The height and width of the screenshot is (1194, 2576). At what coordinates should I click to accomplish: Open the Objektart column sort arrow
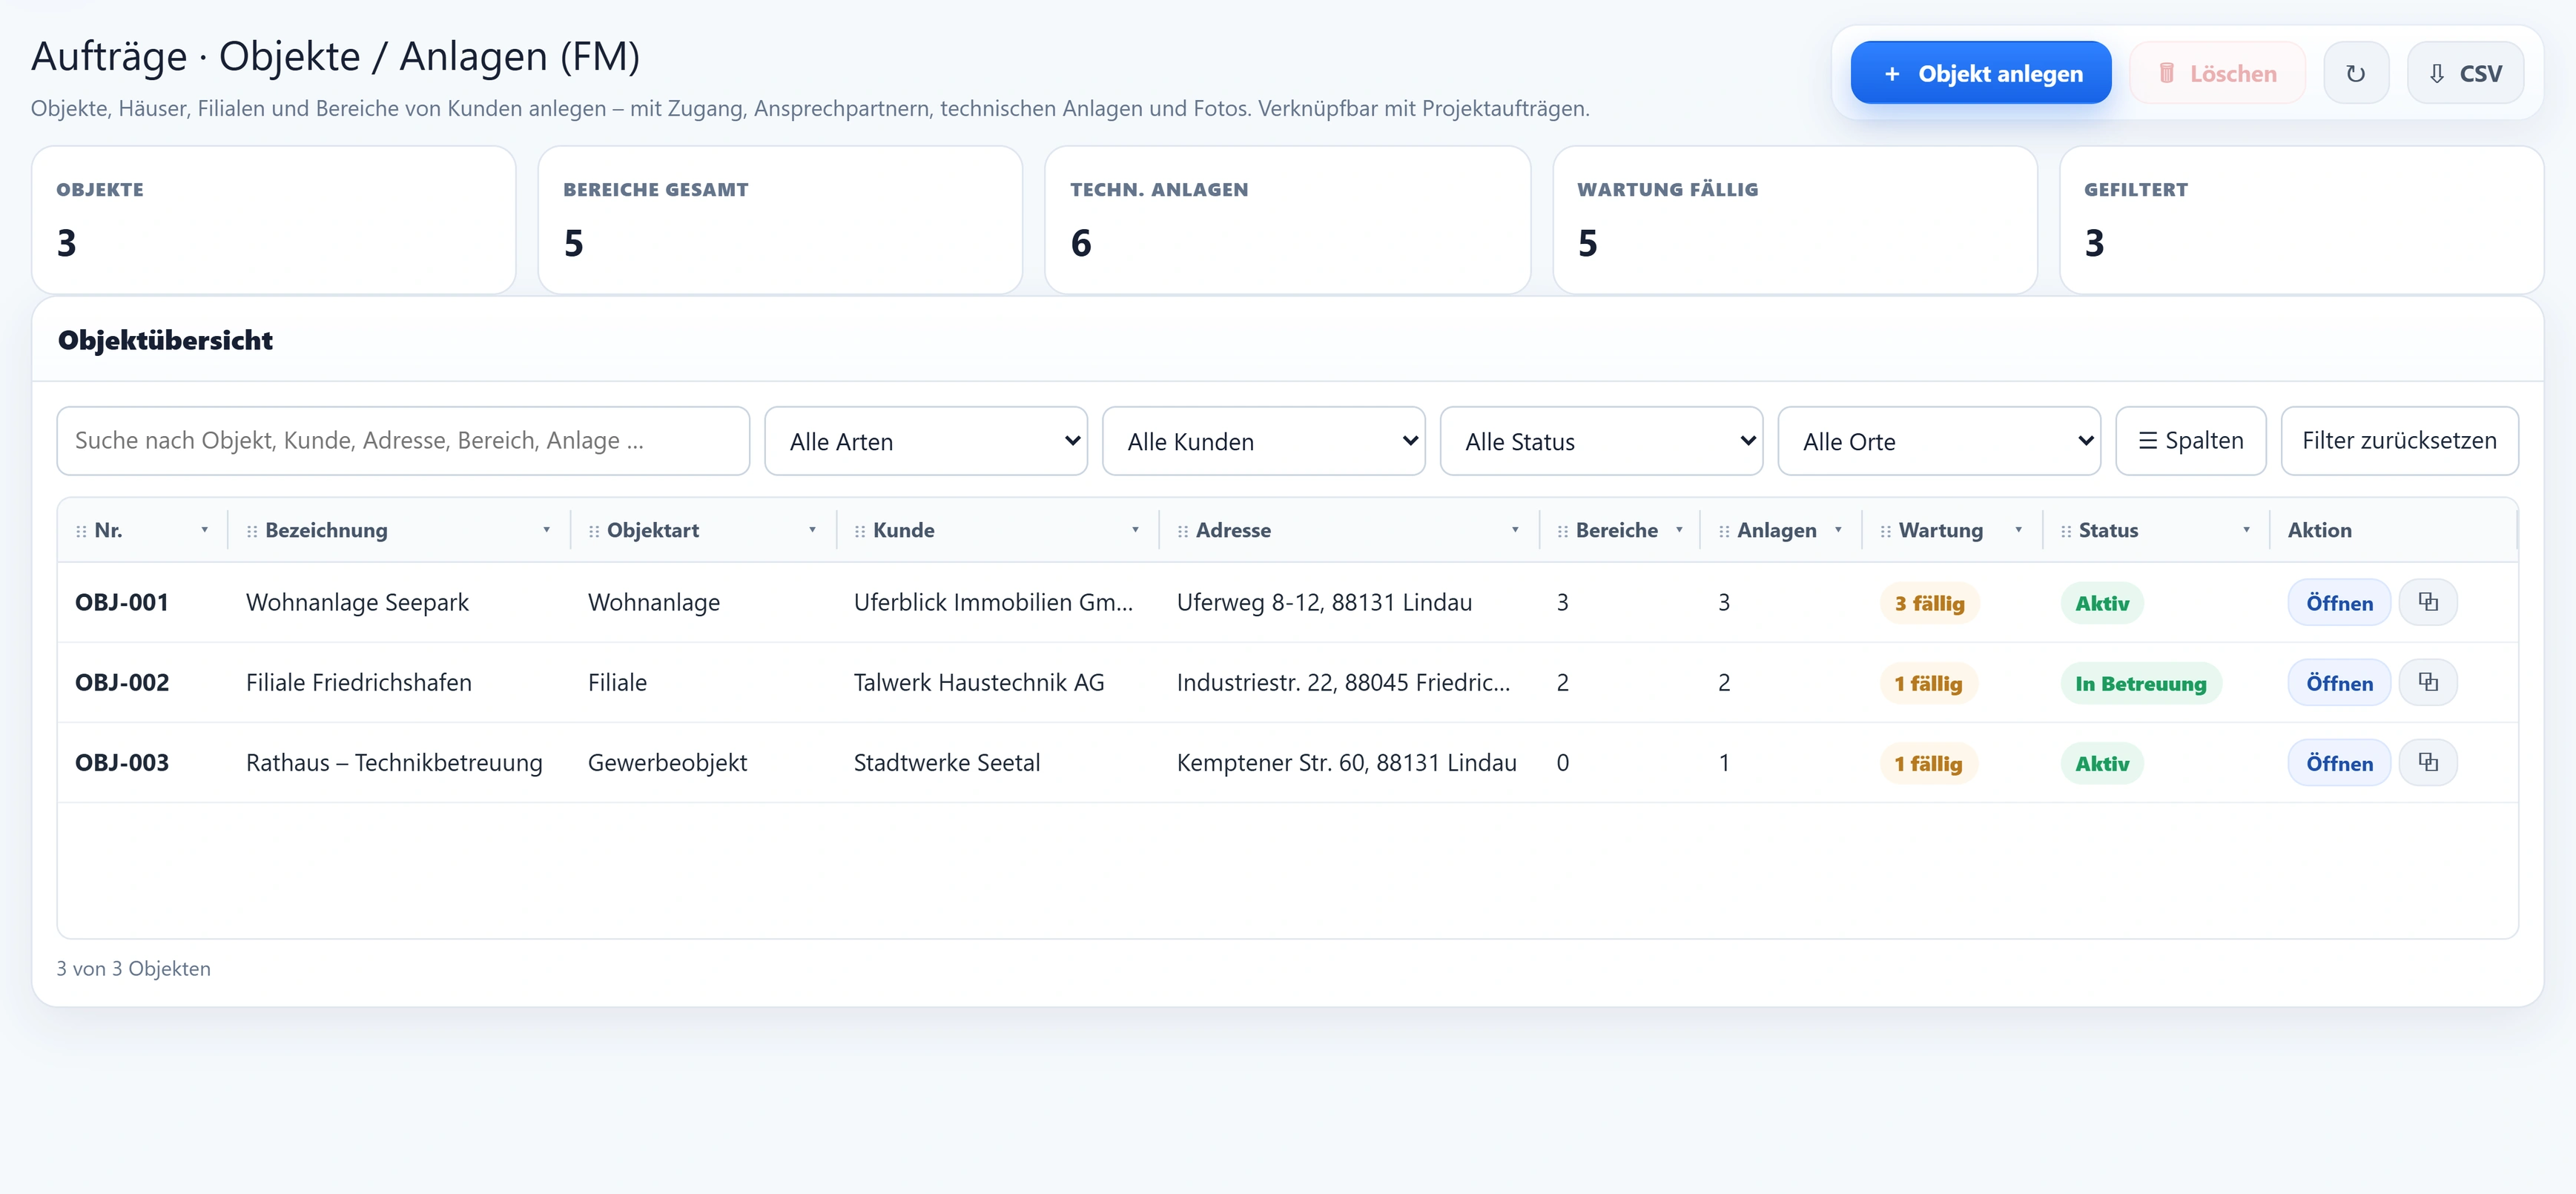pos(812,530)
